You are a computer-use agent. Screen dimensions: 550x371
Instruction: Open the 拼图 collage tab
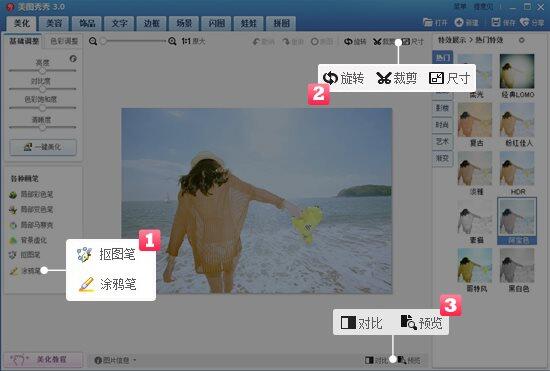[x=281, y=23]
